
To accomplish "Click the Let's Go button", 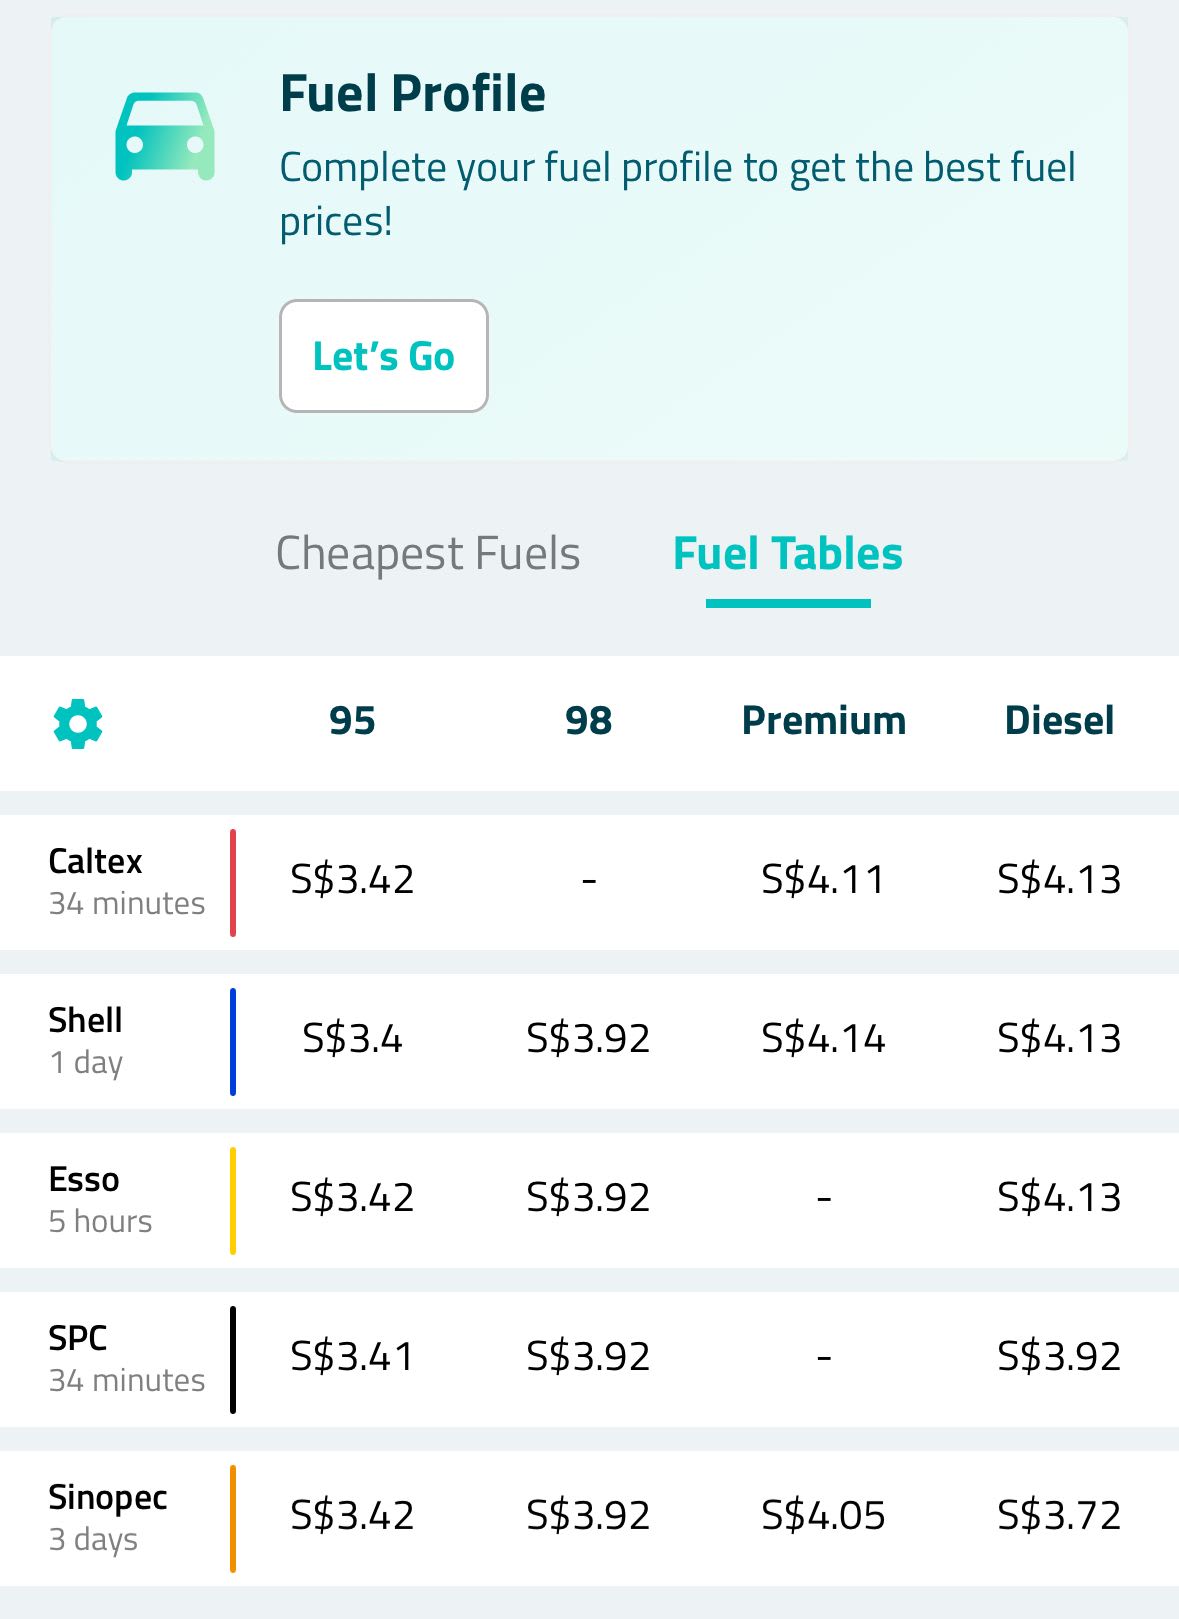I will point(384,356).
